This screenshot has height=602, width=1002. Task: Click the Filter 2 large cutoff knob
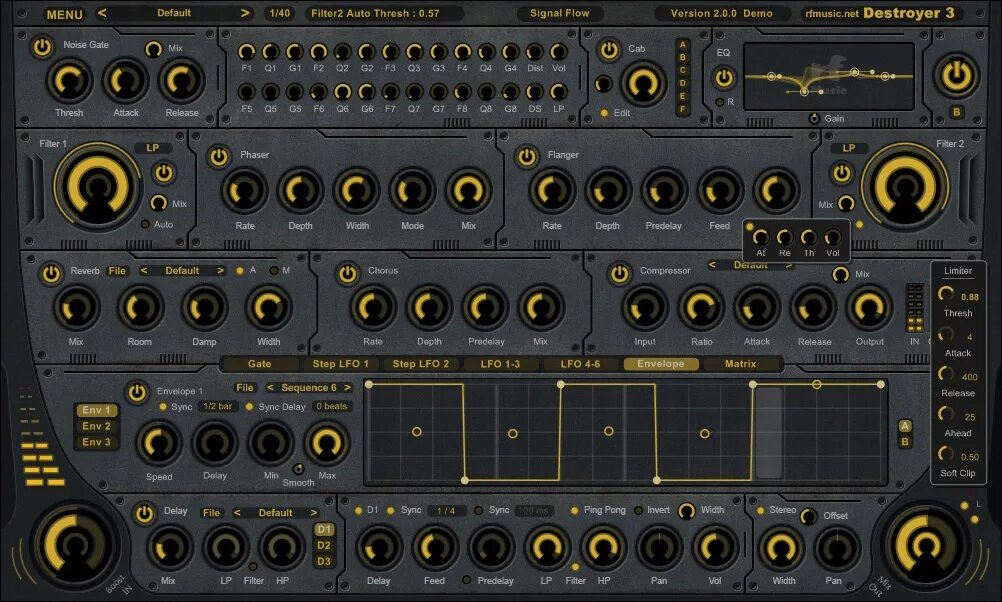coord(905,187)
